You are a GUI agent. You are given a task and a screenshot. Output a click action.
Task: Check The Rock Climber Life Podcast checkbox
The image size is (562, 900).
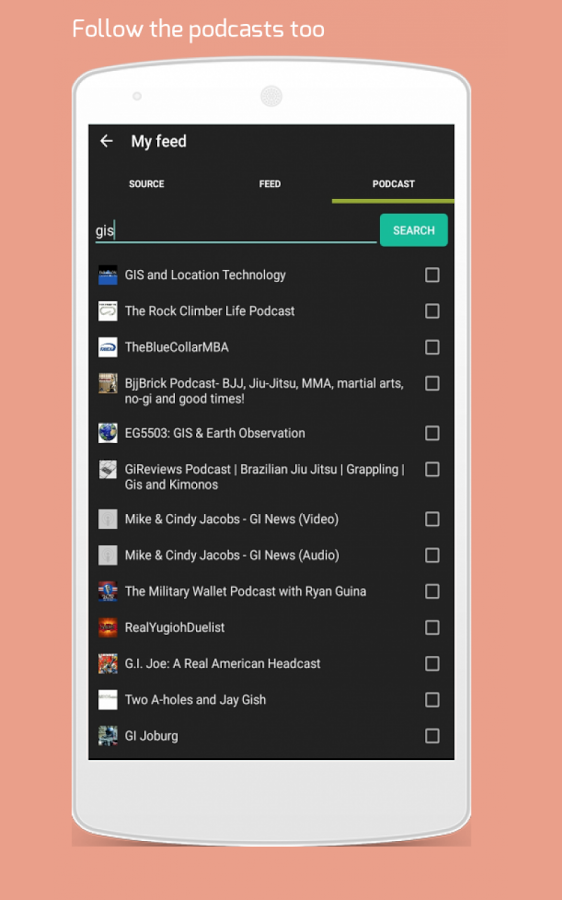point(432,311)
